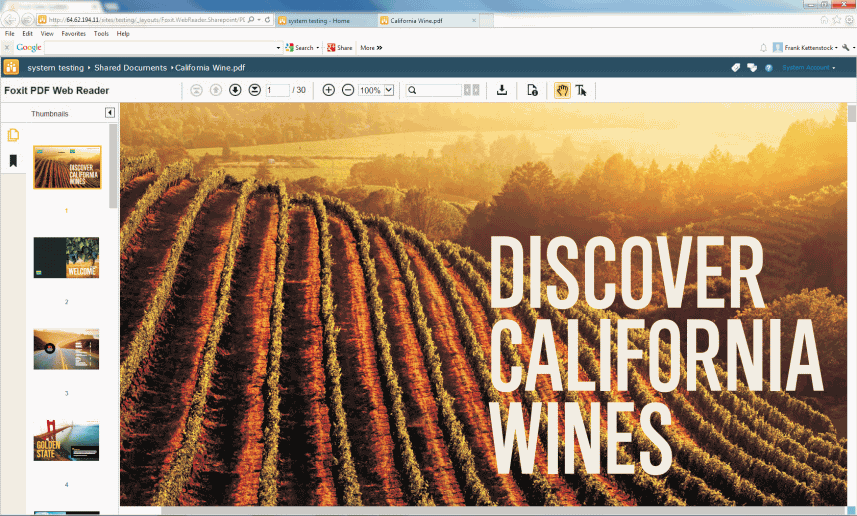Open Frank Kettenstock account dropdown

[x=805, y=48]
